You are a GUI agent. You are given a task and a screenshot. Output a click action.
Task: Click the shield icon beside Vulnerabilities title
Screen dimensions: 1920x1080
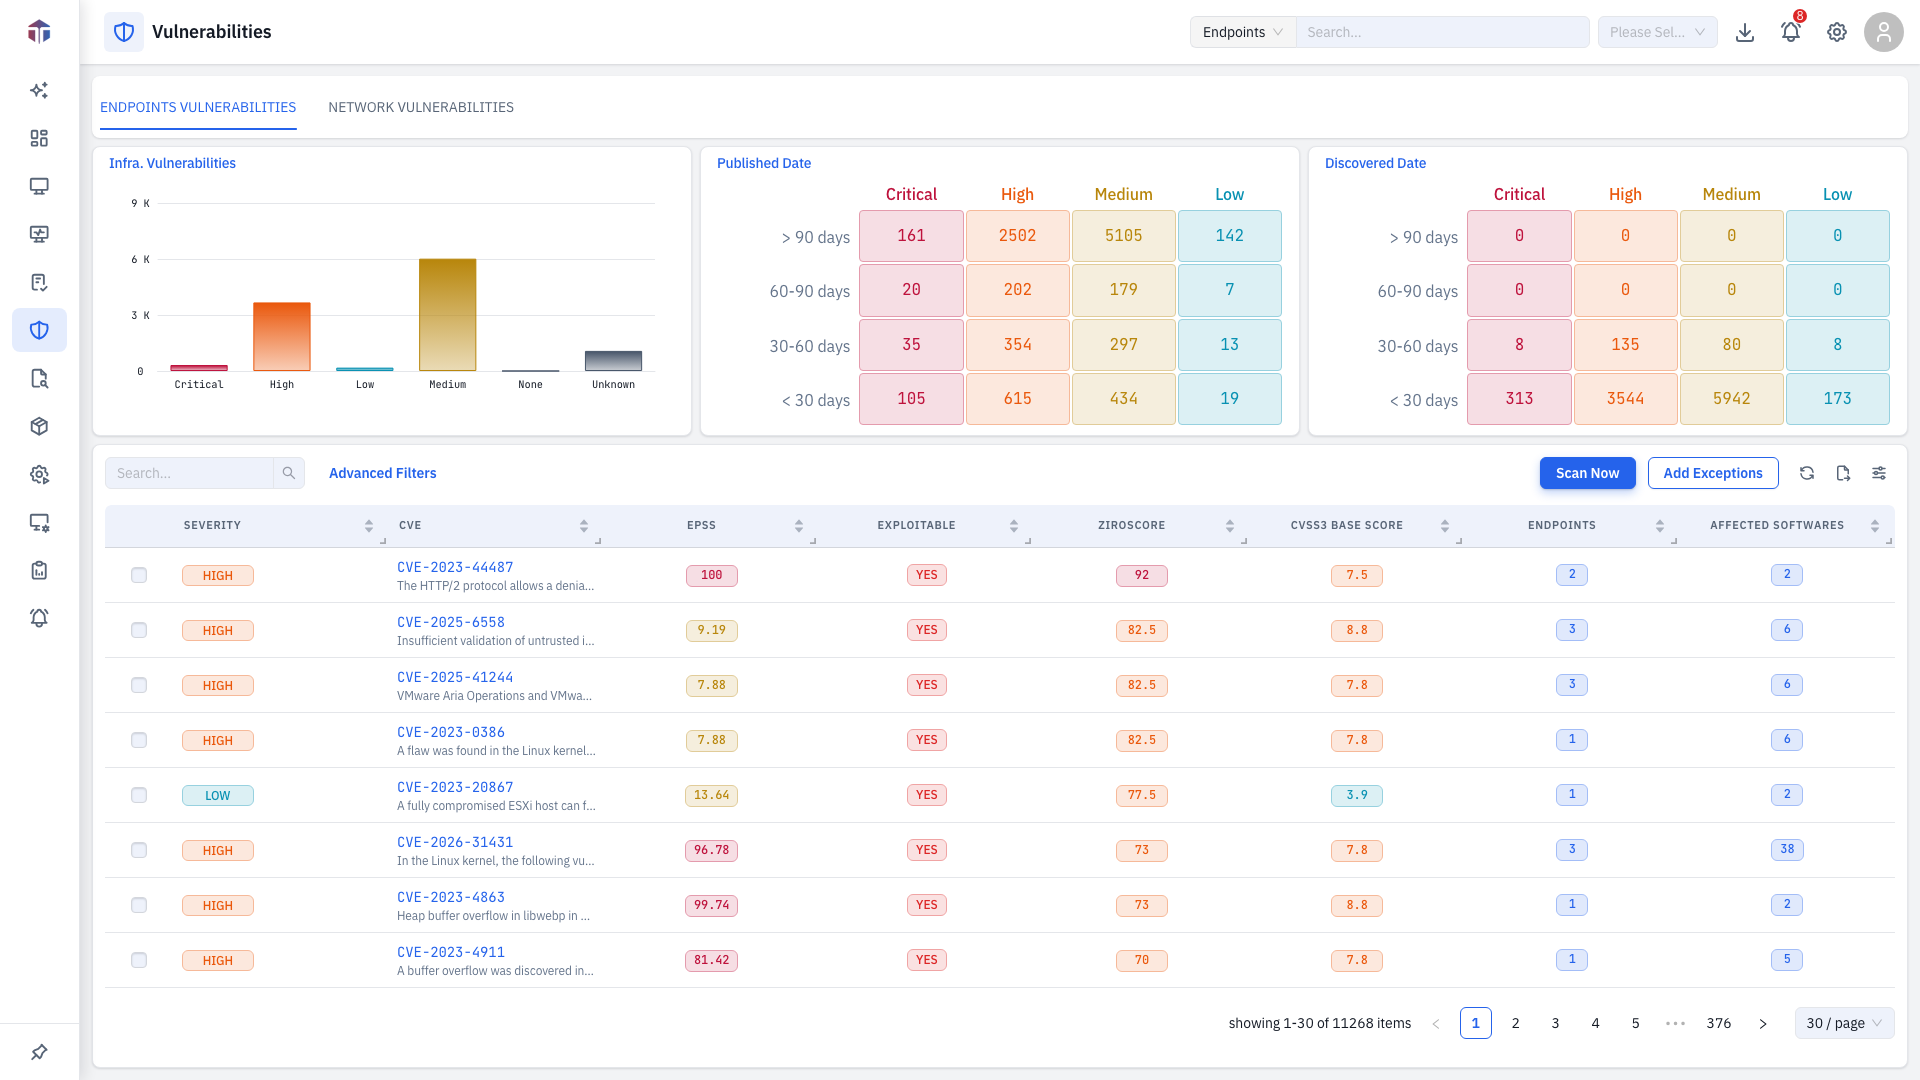124,32
